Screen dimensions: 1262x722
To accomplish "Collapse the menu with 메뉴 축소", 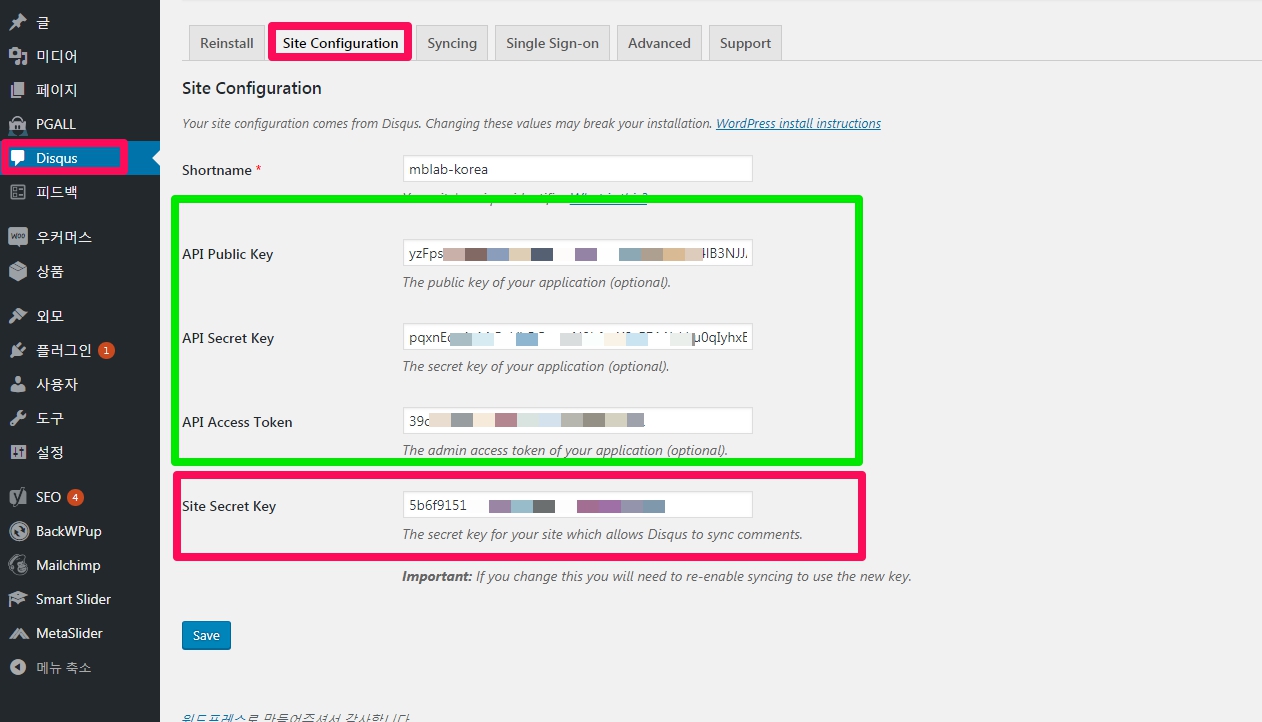I will click(18, 667).
